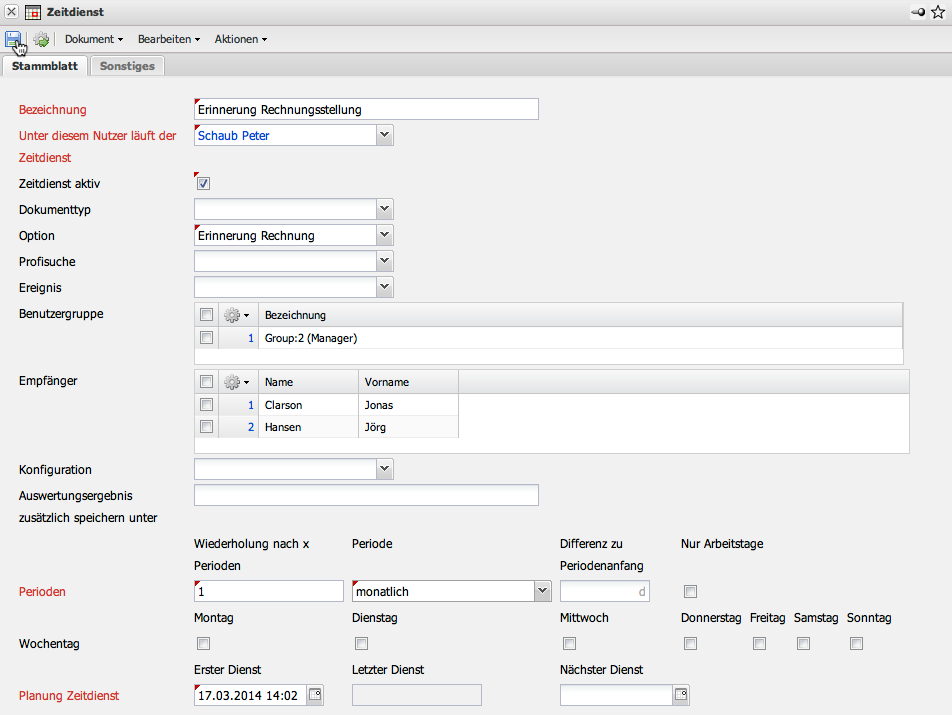Open the Dokument menu
This screenshot has height=715, width=952.
click(x=93, y=39)
